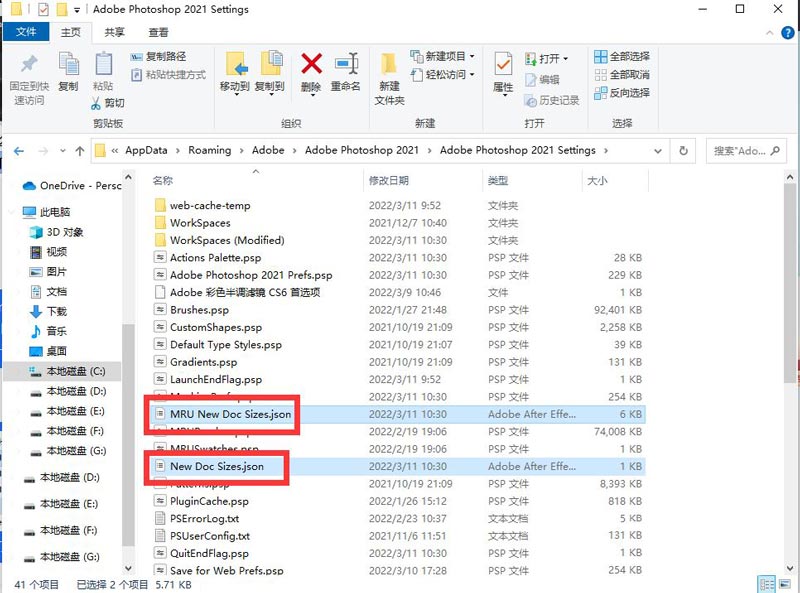Open the 轻松访问 dropdown
Image resolution: width=800 pixels, height=593 pixels.
point(442,75)
